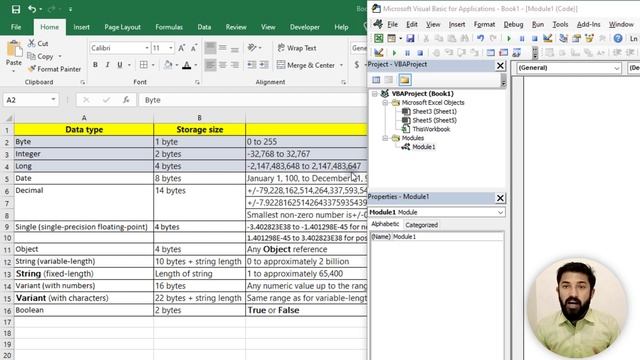Open the Excel Page Layout tab
The height and width of the screenshot is (360, 640).
tap(122, 27)
